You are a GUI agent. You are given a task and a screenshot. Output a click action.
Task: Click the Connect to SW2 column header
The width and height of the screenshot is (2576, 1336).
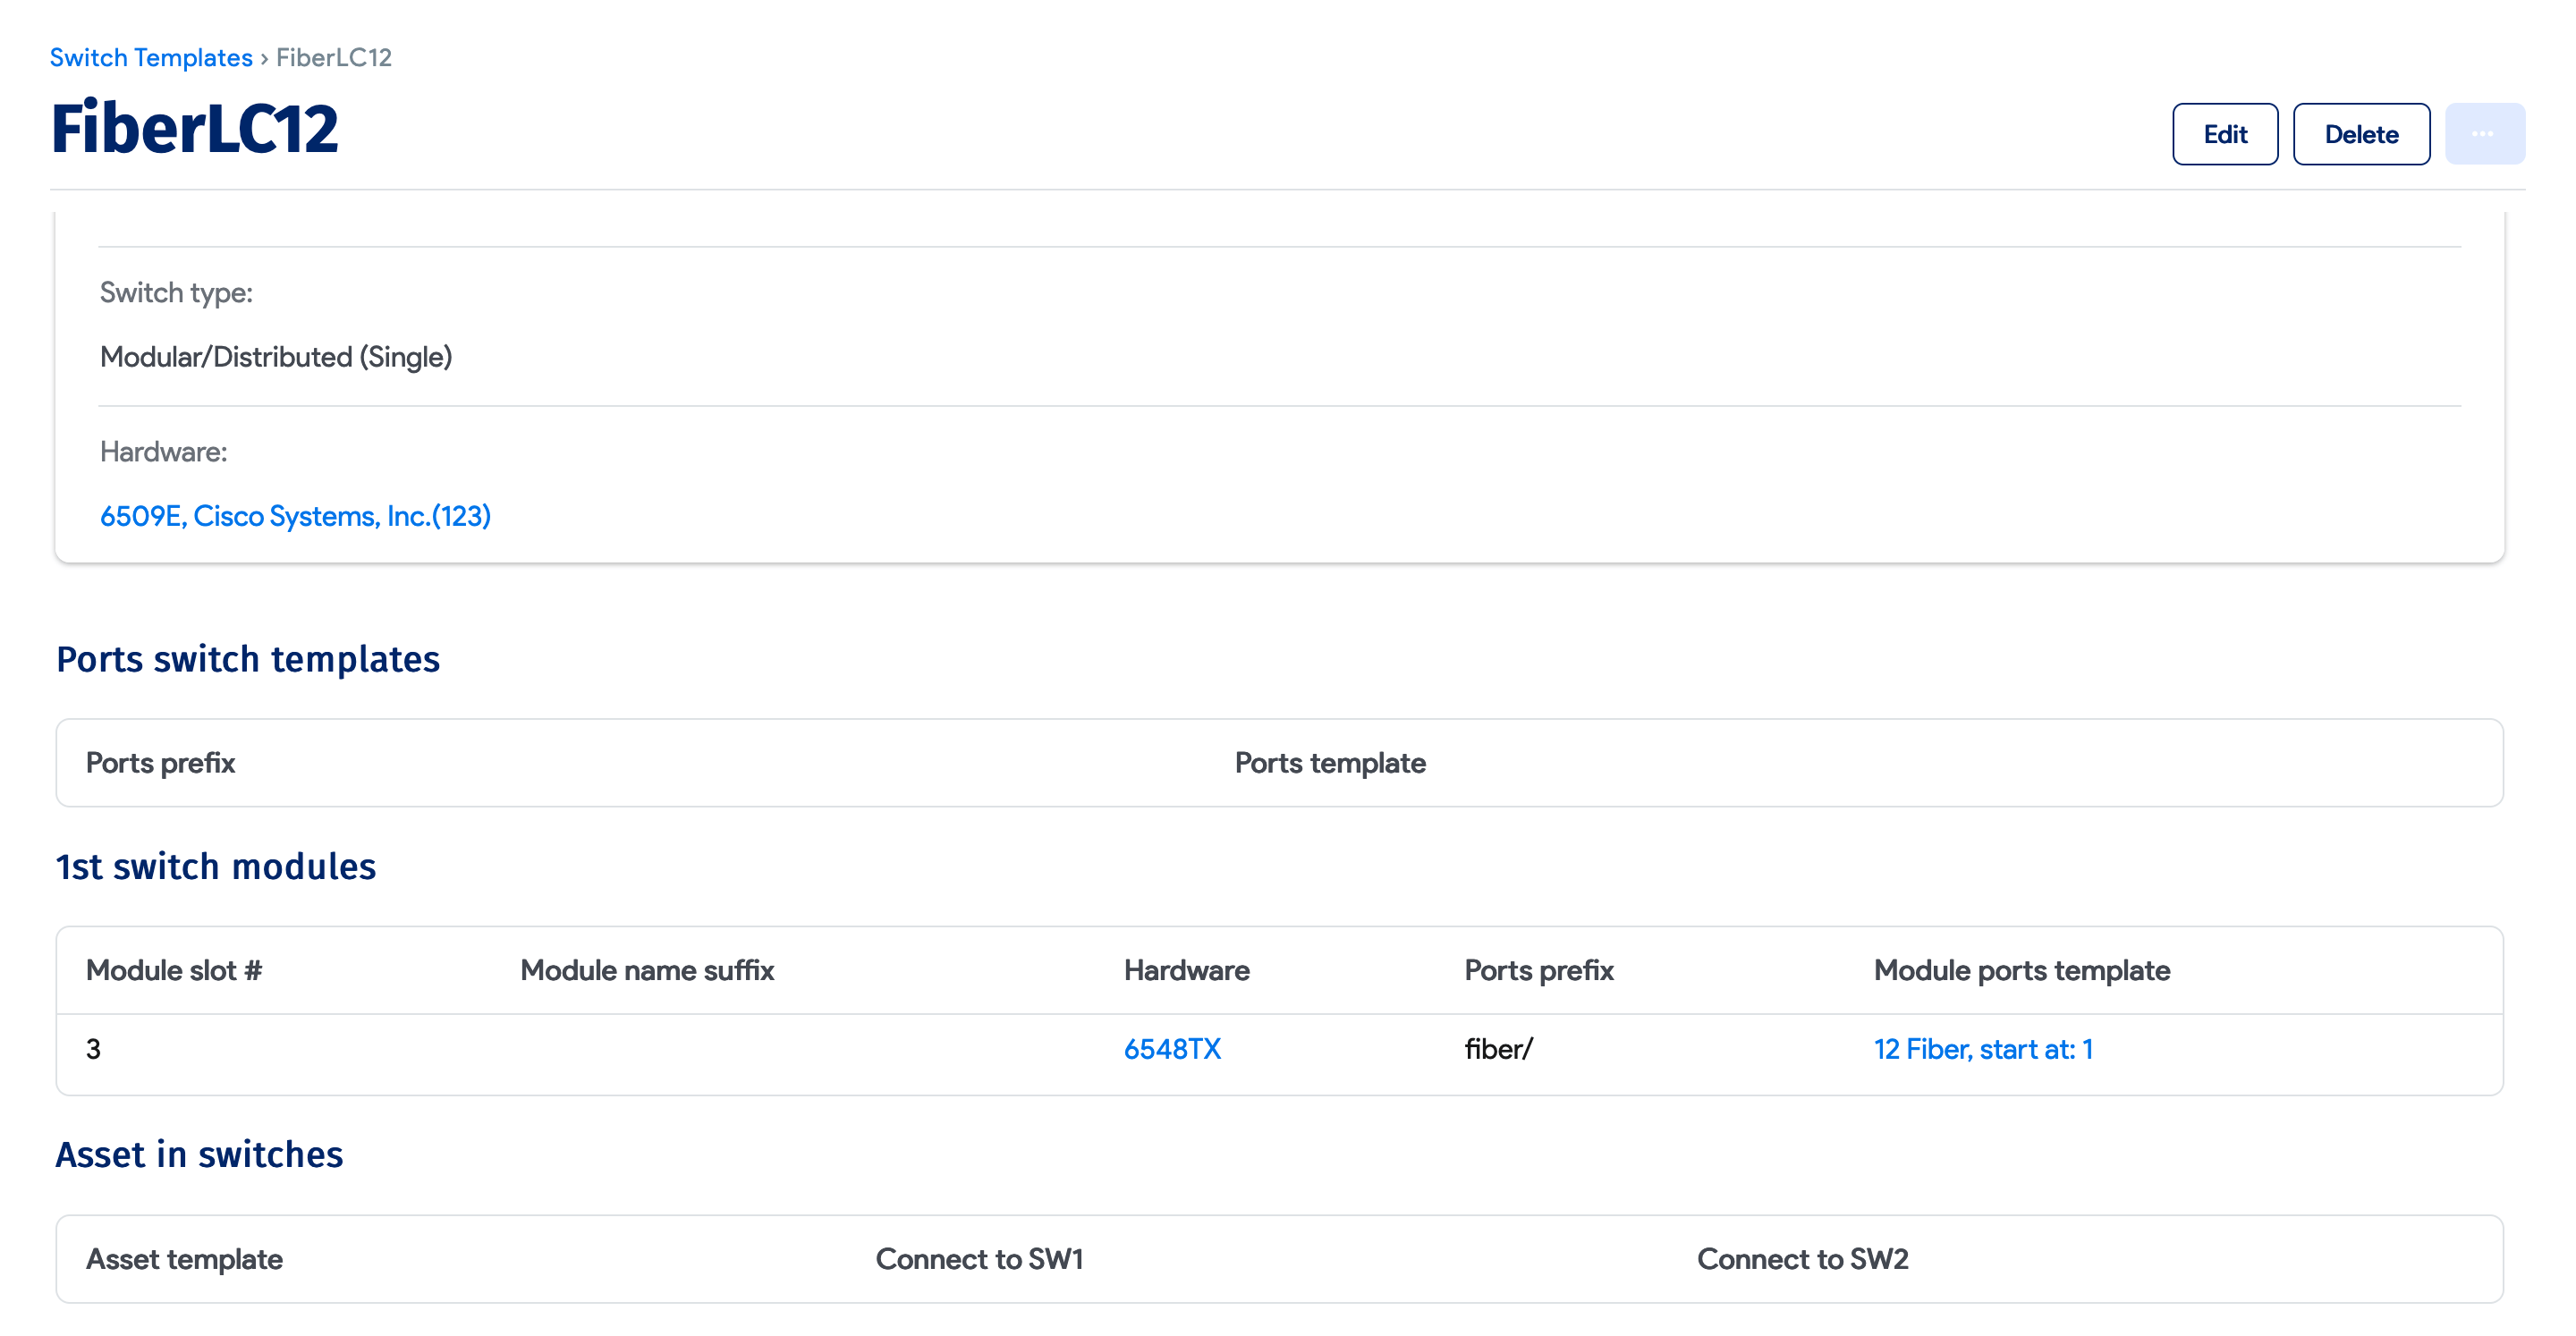click(1801, 1259)
